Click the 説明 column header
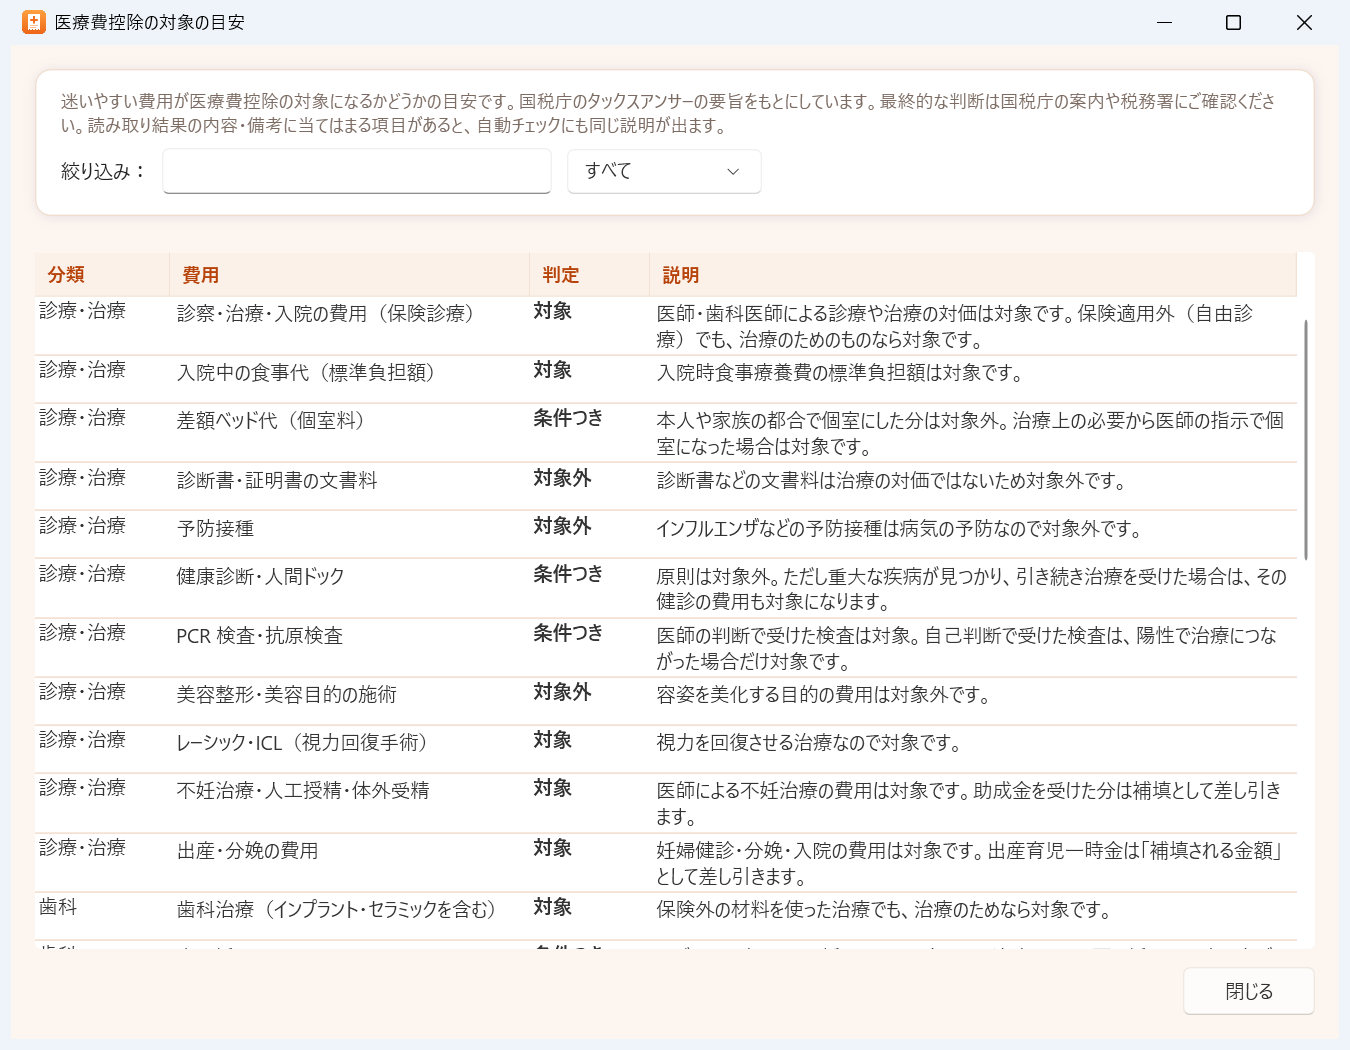1350x1050 pixels. click(x=973, y=275)
